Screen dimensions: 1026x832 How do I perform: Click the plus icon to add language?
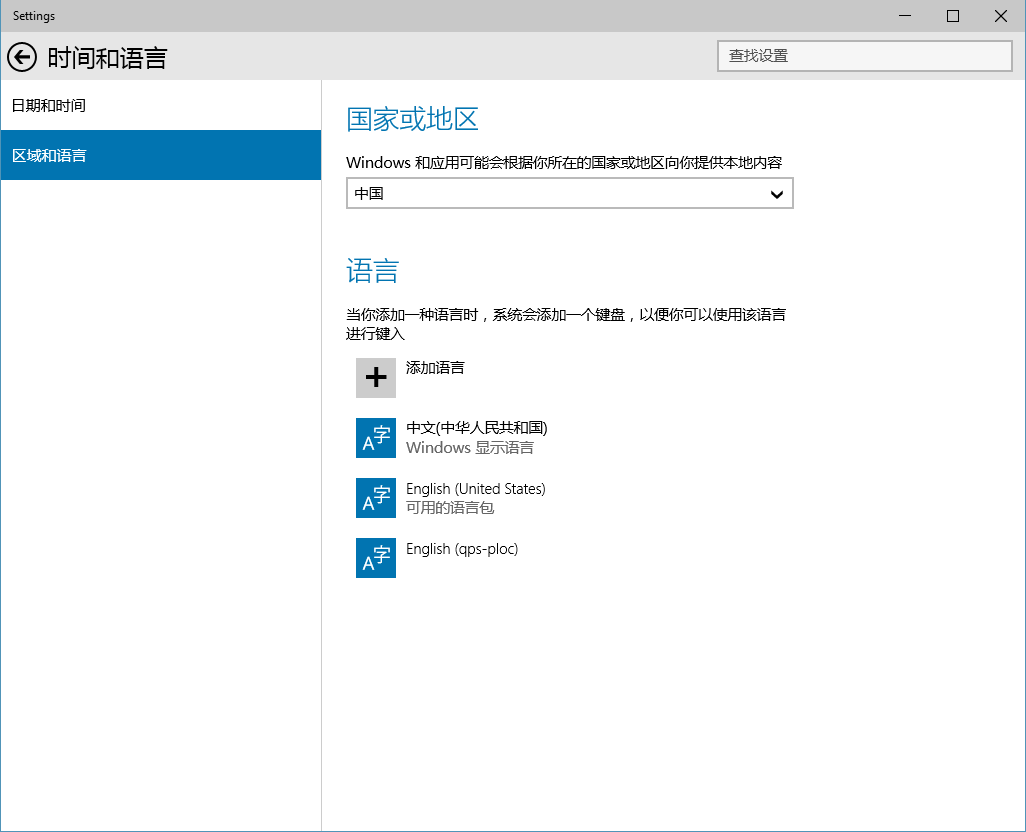coord(376,377)
